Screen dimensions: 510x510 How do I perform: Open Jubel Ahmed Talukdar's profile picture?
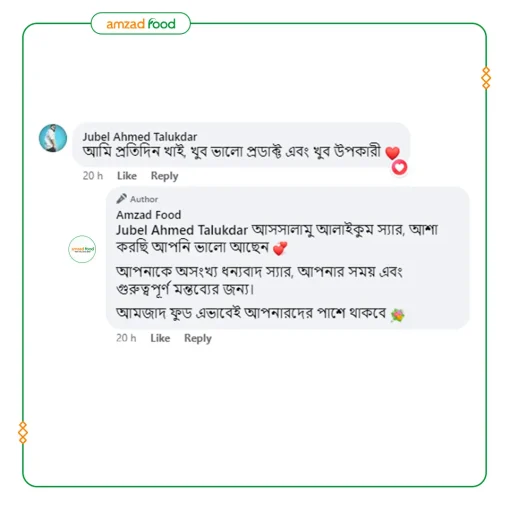coord(53,138)
